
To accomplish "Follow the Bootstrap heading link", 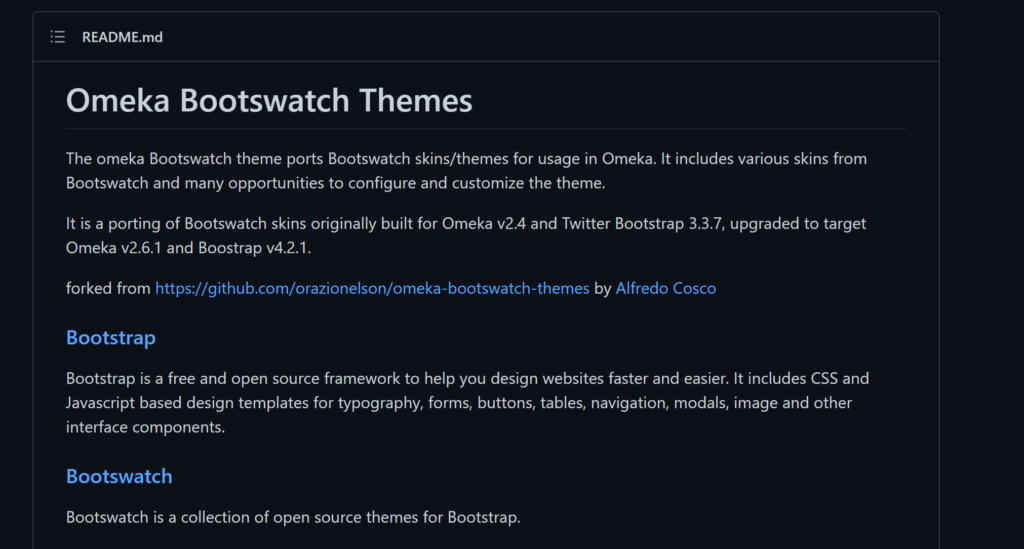I will click(x=110, y=337).
